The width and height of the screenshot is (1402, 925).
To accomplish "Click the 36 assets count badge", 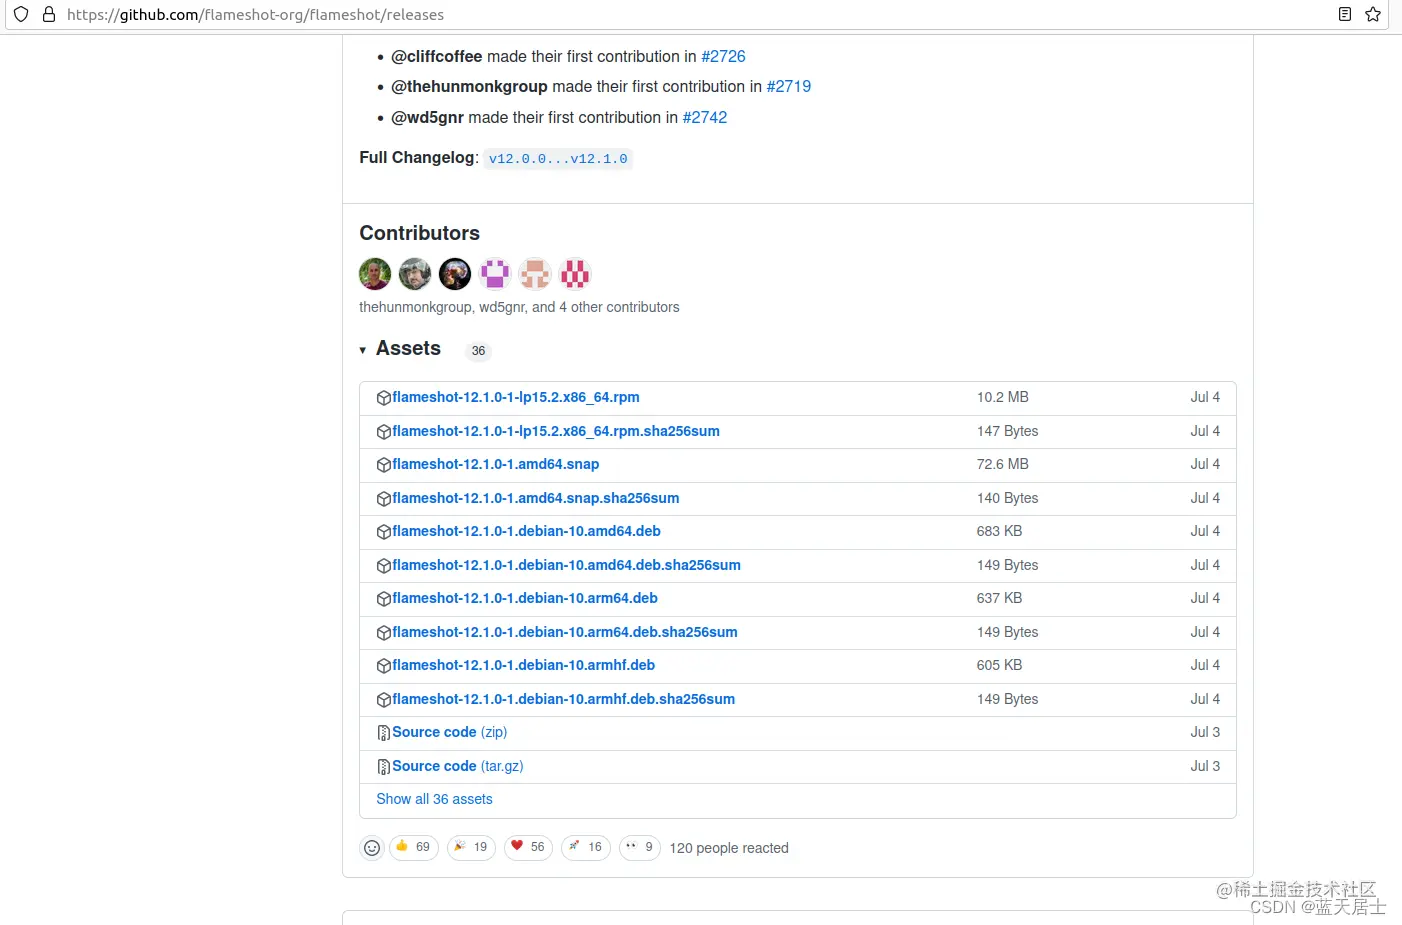I will (x=478, y=351).
